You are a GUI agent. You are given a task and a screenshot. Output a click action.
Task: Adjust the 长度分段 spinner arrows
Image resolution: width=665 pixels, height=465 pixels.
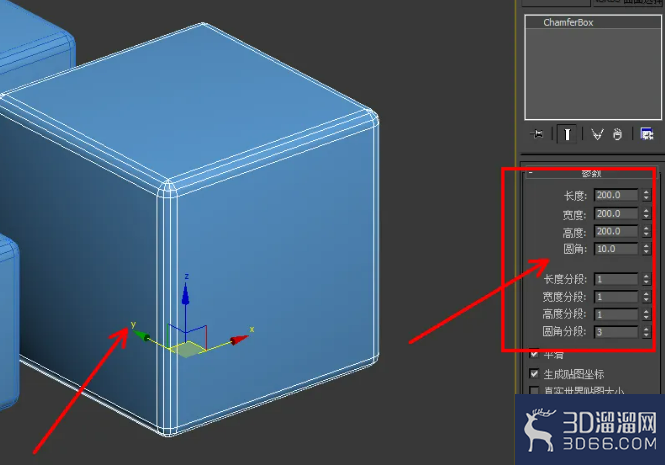click(646, 279)
